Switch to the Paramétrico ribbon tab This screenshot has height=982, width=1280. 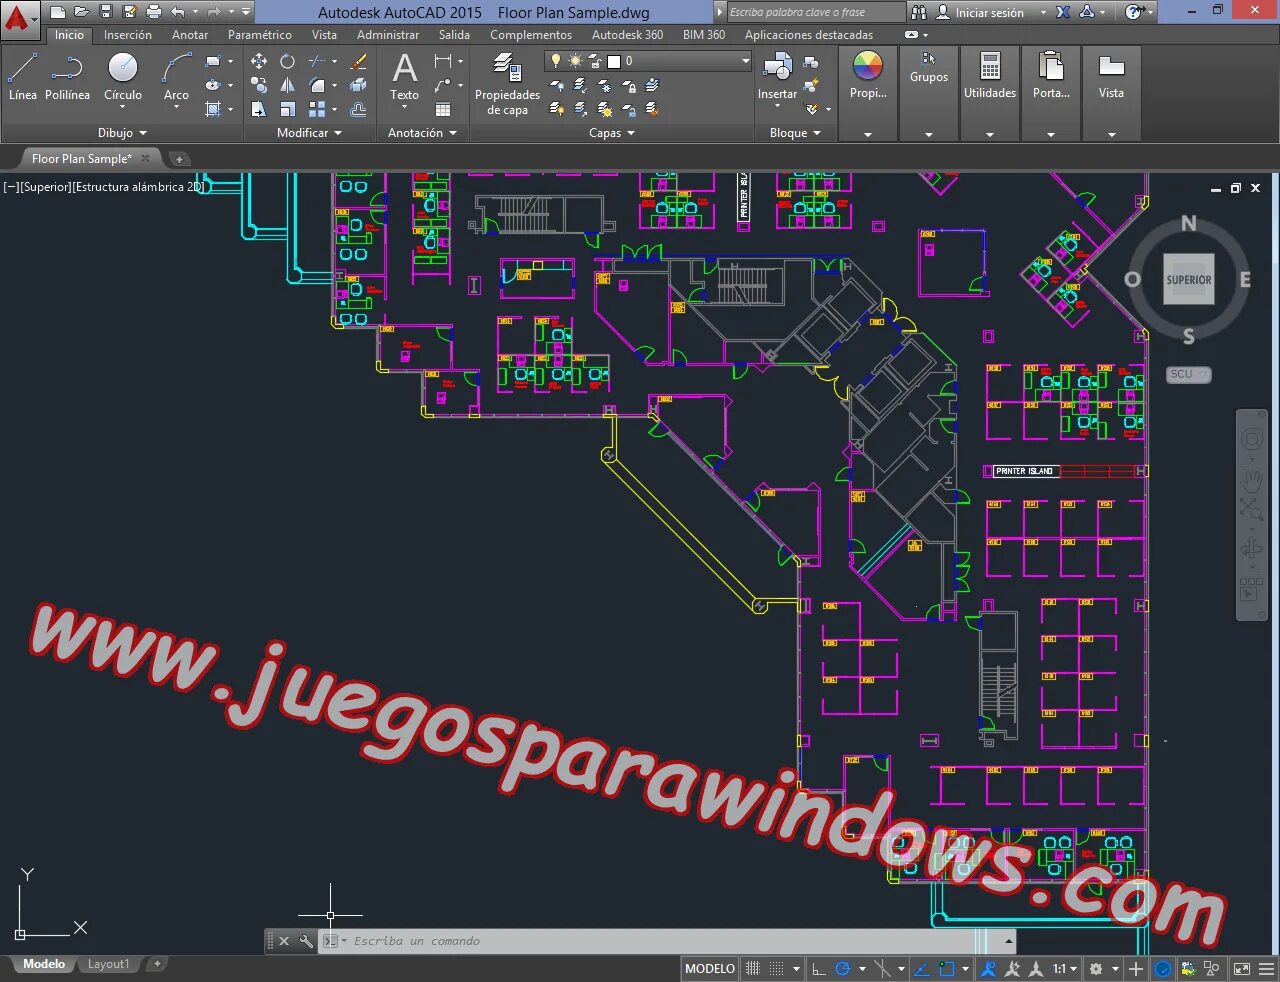[x=260, y=34]
